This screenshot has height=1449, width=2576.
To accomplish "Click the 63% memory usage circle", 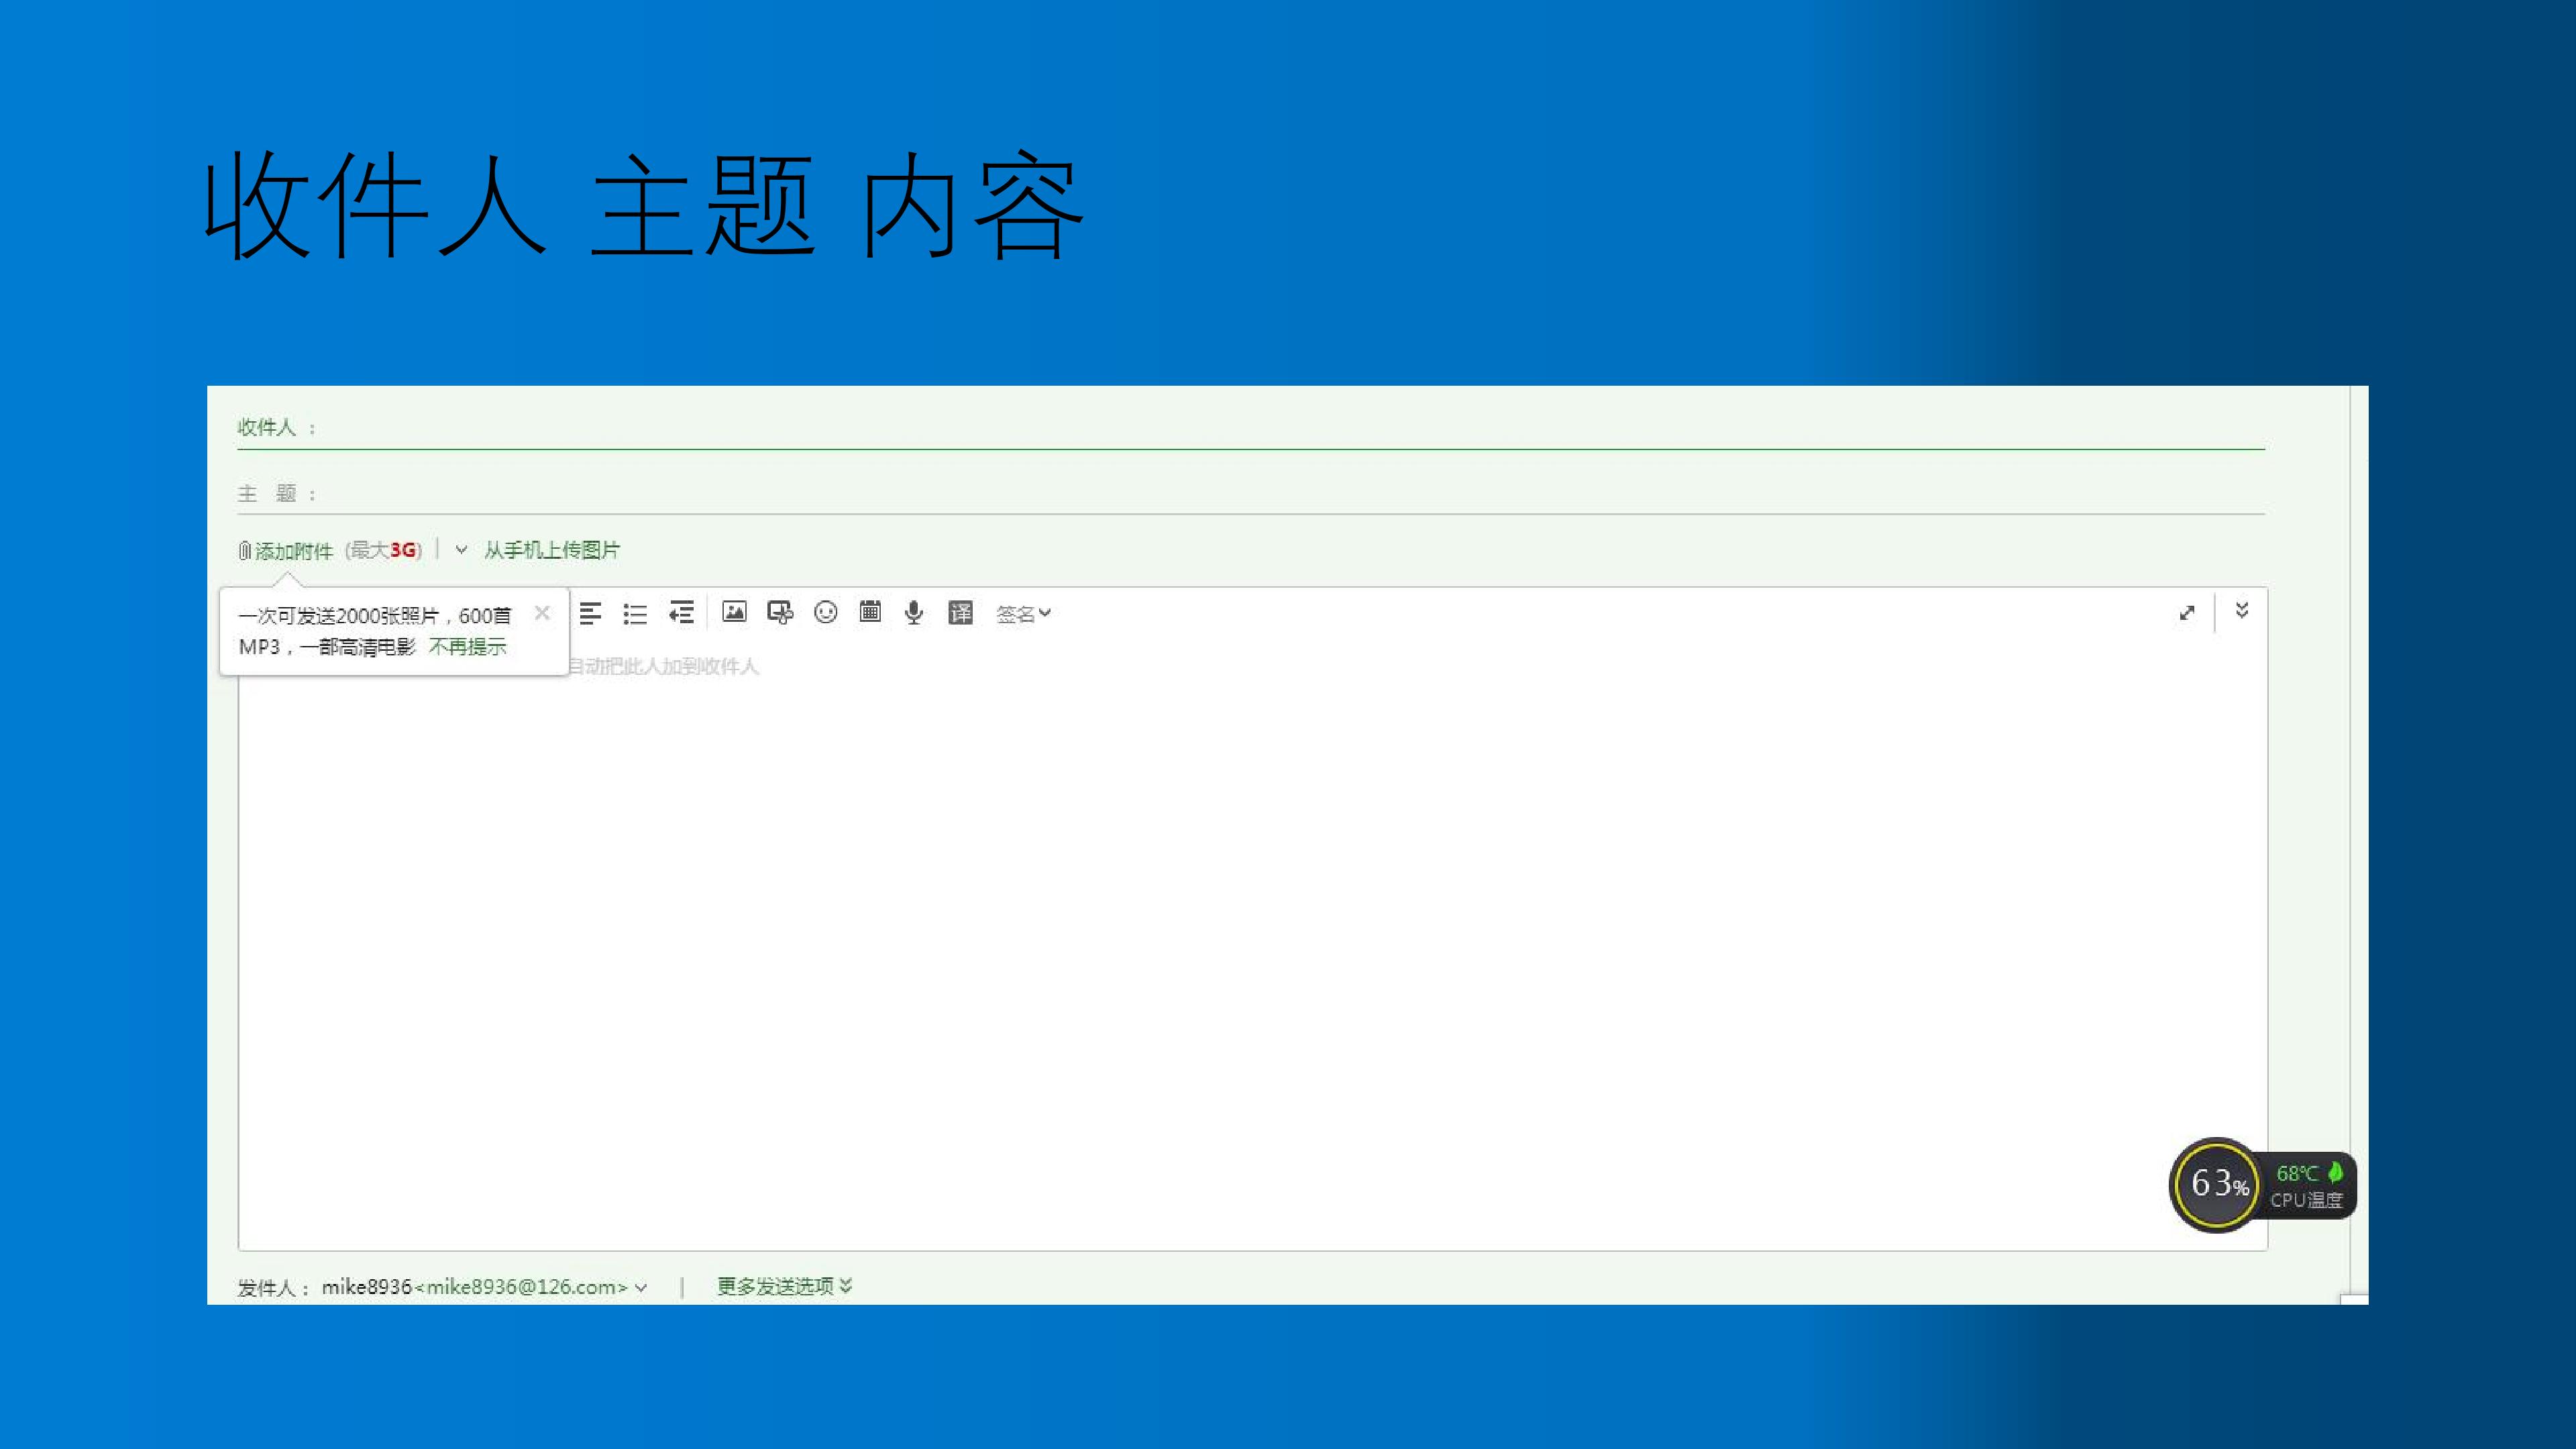I will pyautogui.click(x=2217, y=1185).
